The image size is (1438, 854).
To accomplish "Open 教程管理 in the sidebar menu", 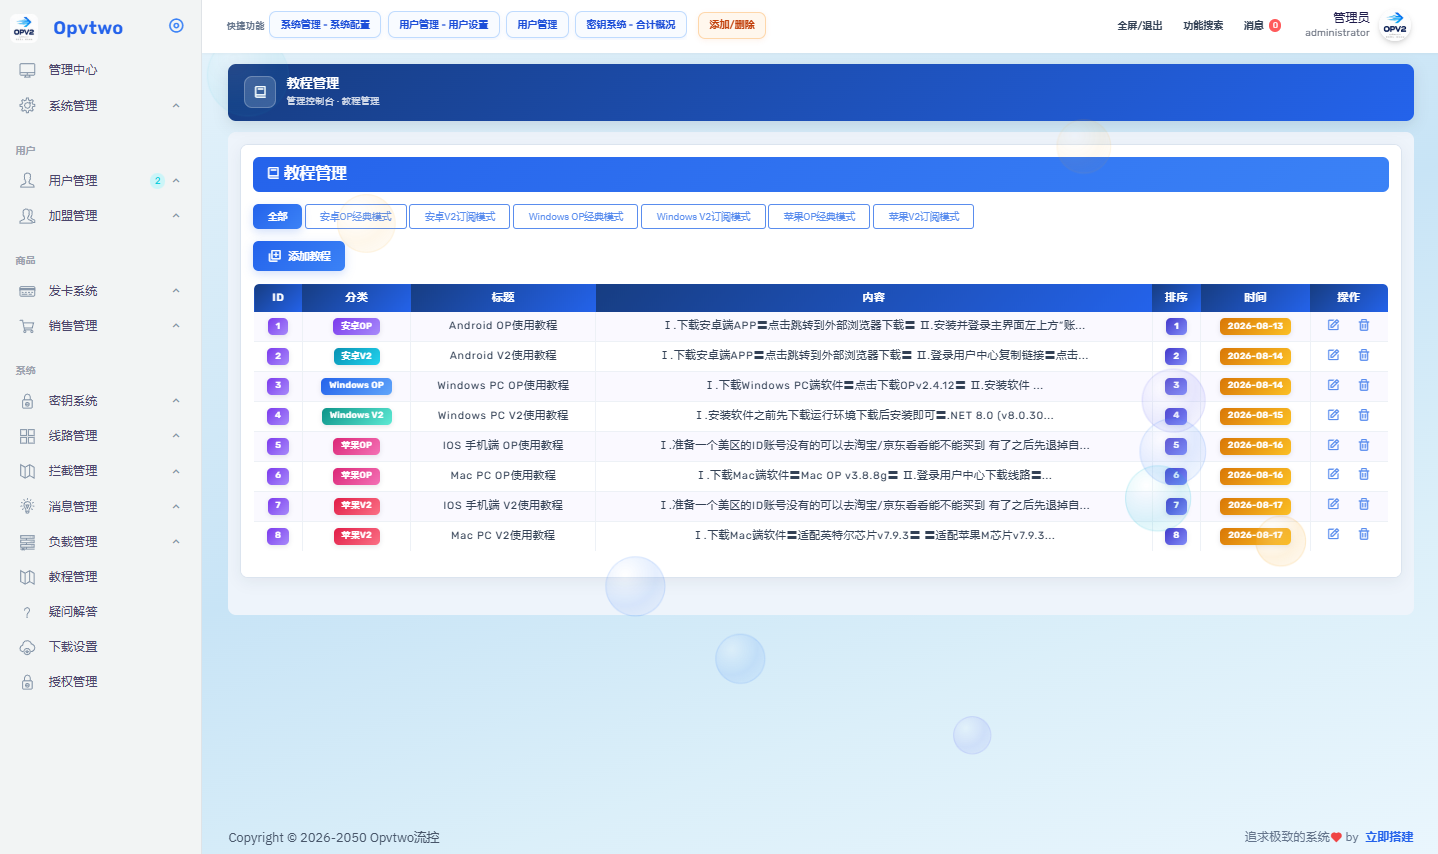I will coord(73,577).
